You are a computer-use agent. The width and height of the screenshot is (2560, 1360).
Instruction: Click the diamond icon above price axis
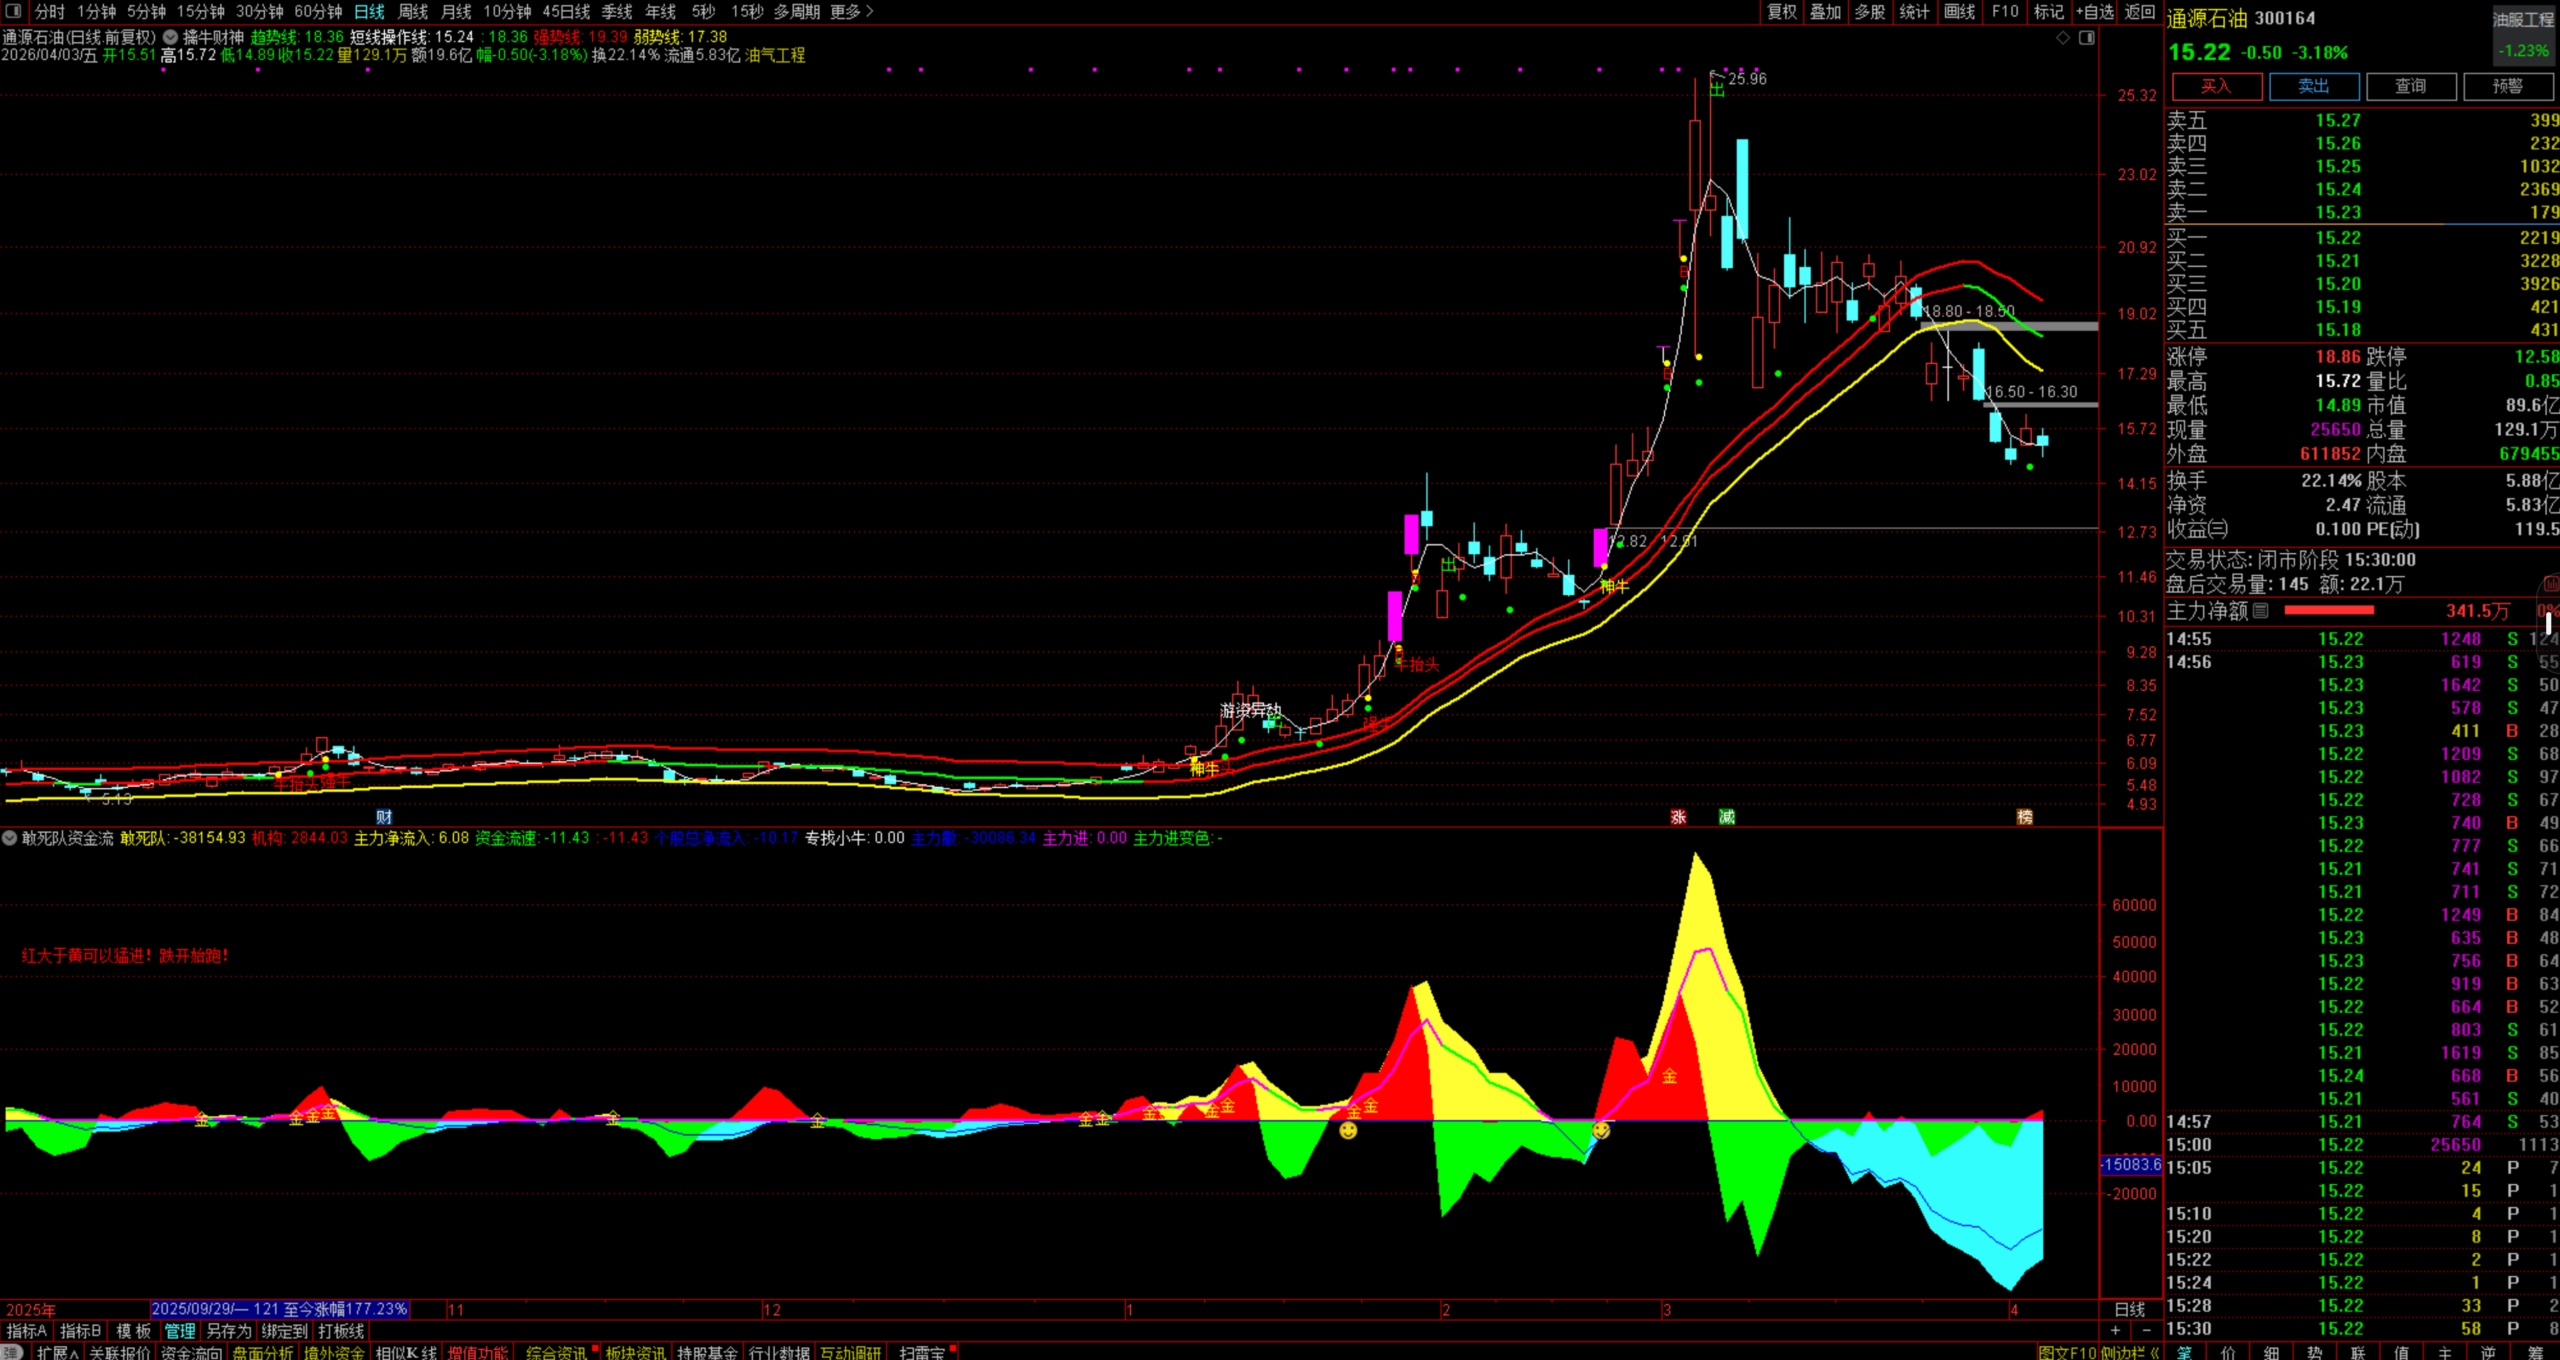2062,38
